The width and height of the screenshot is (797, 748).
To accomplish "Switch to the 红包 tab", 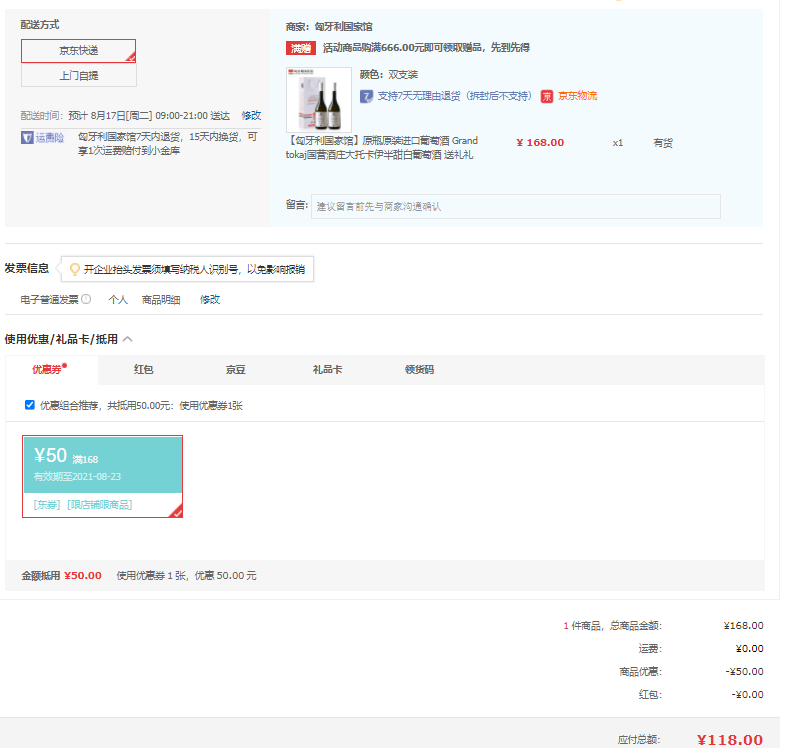I will 143,369.
